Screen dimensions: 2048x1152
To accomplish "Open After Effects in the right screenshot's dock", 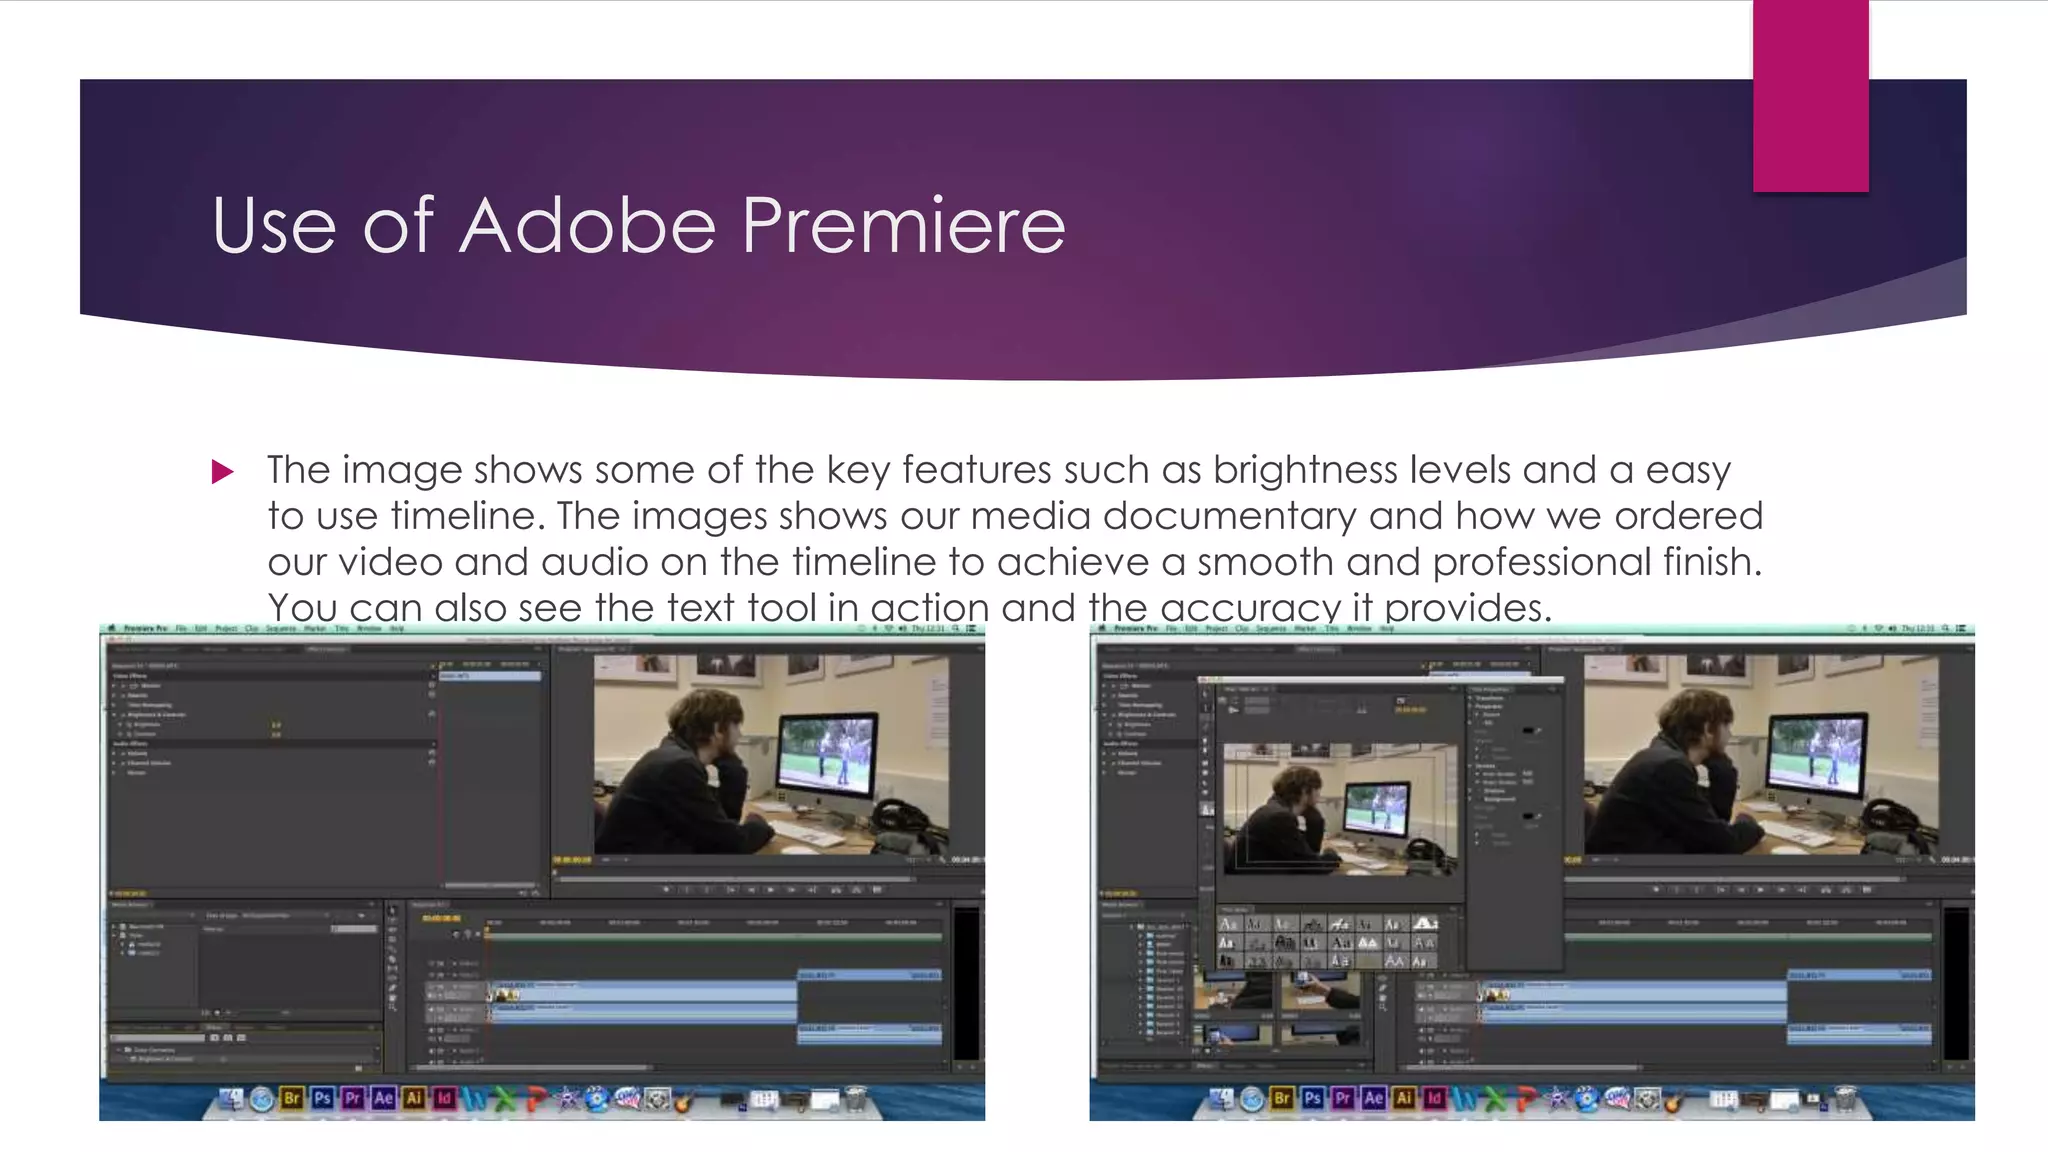I will pos(1373,1099).
